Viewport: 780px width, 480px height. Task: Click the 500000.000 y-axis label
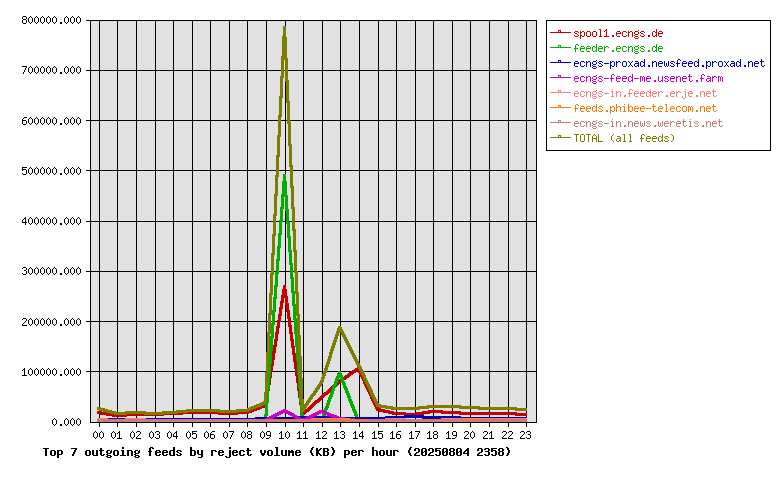tap(51, 171)
